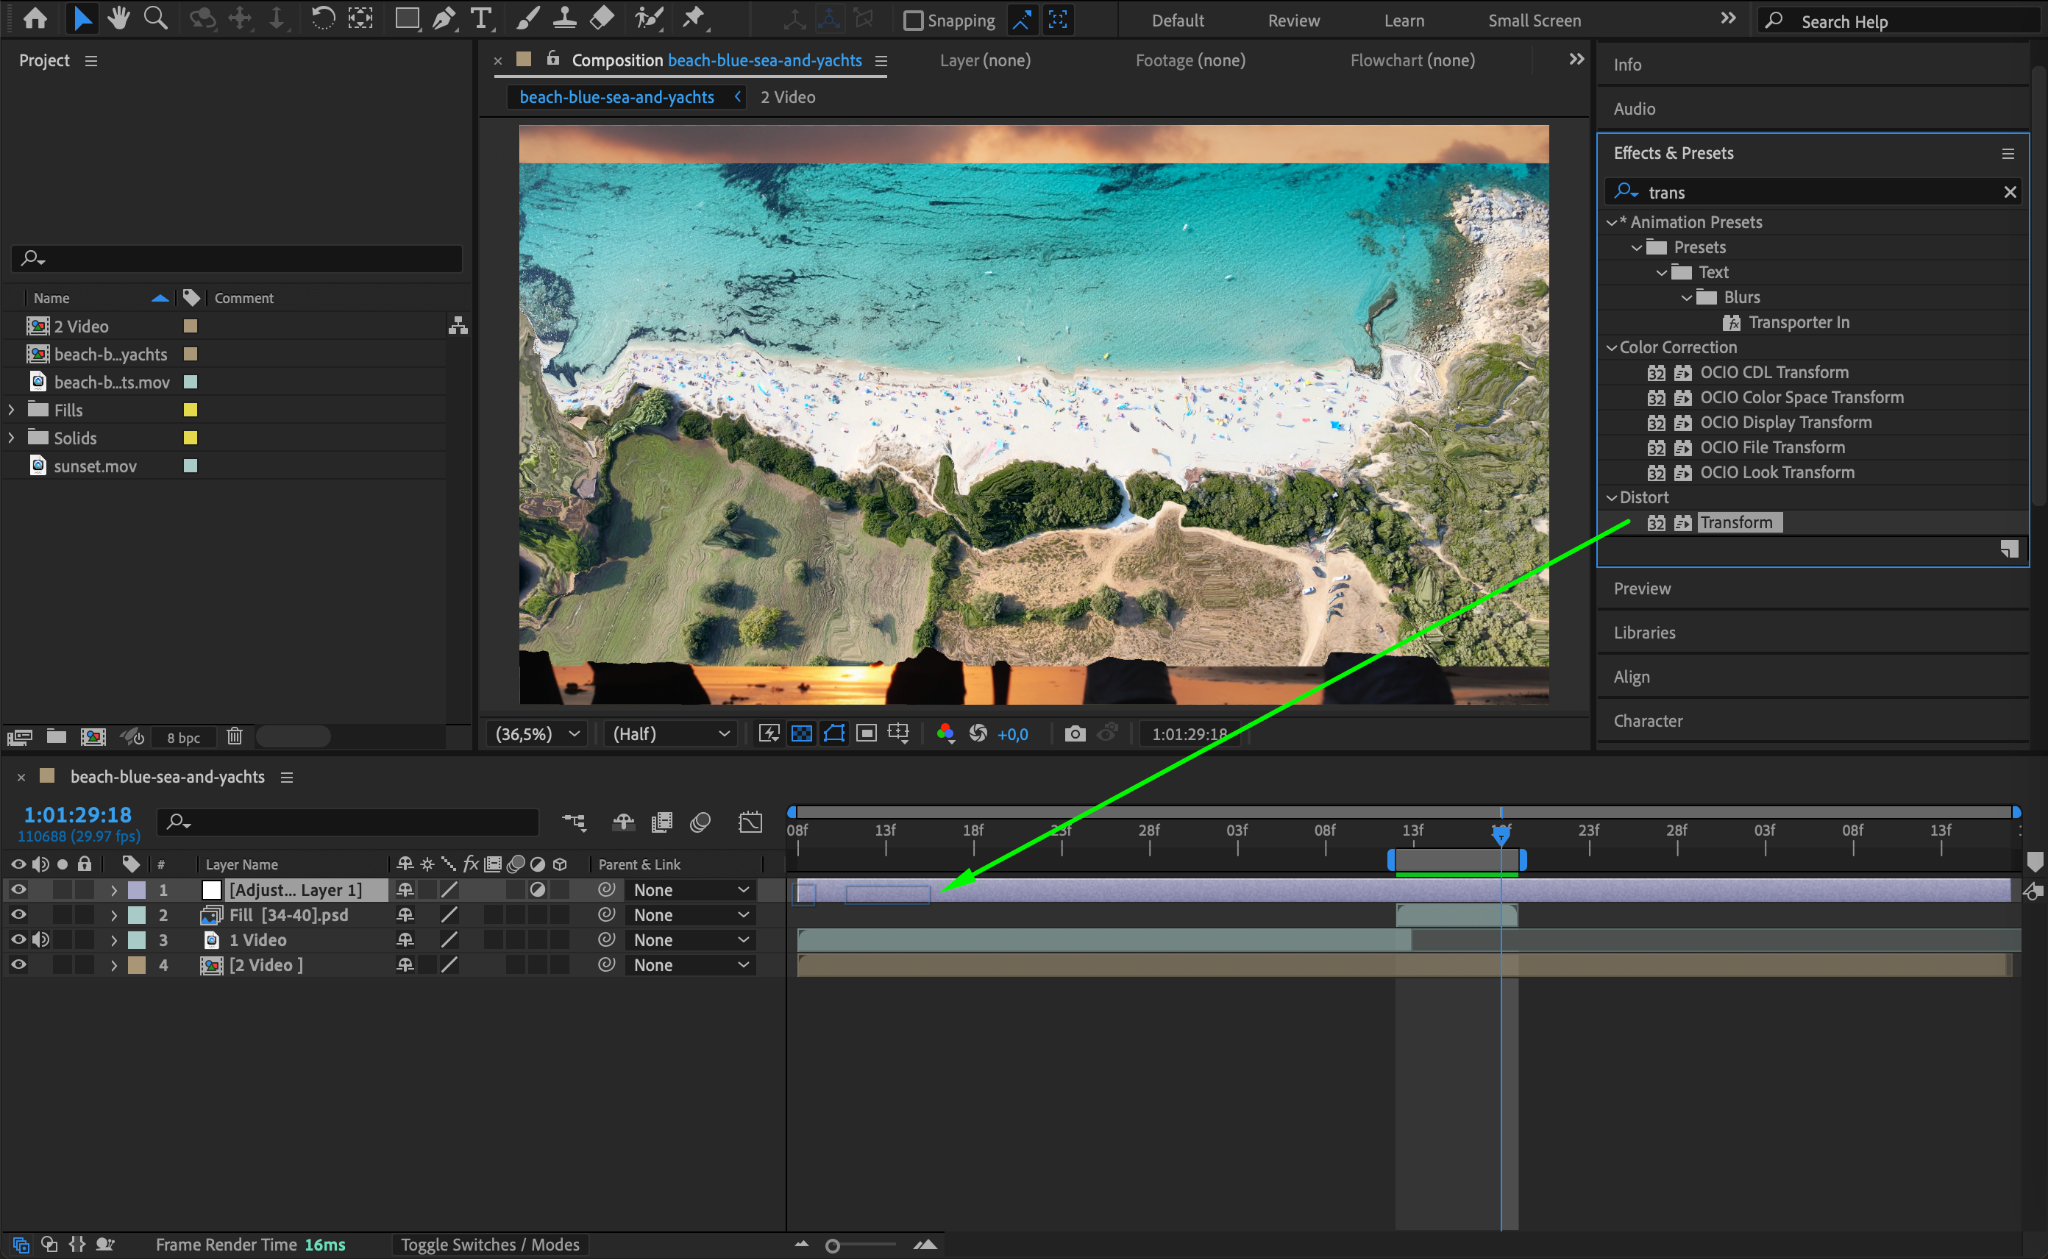Screen dimensions: 2048x1259
Task: Switch to the Review workspace
Action: point(1293,20)
